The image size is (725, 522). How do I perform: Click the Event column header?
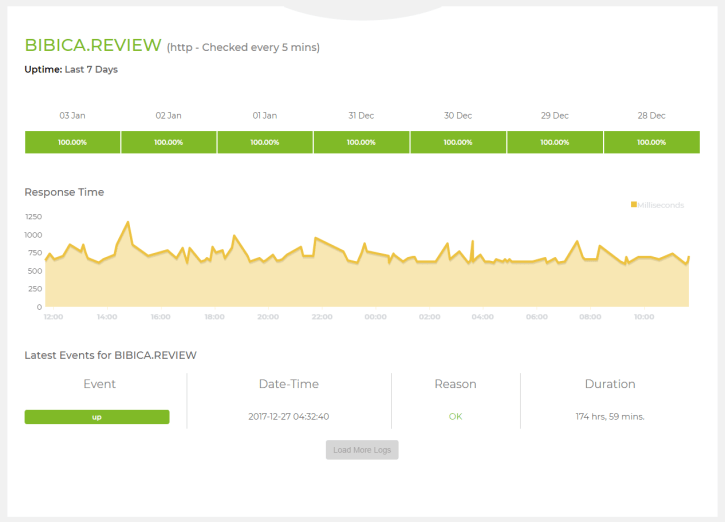coord(99,384)
